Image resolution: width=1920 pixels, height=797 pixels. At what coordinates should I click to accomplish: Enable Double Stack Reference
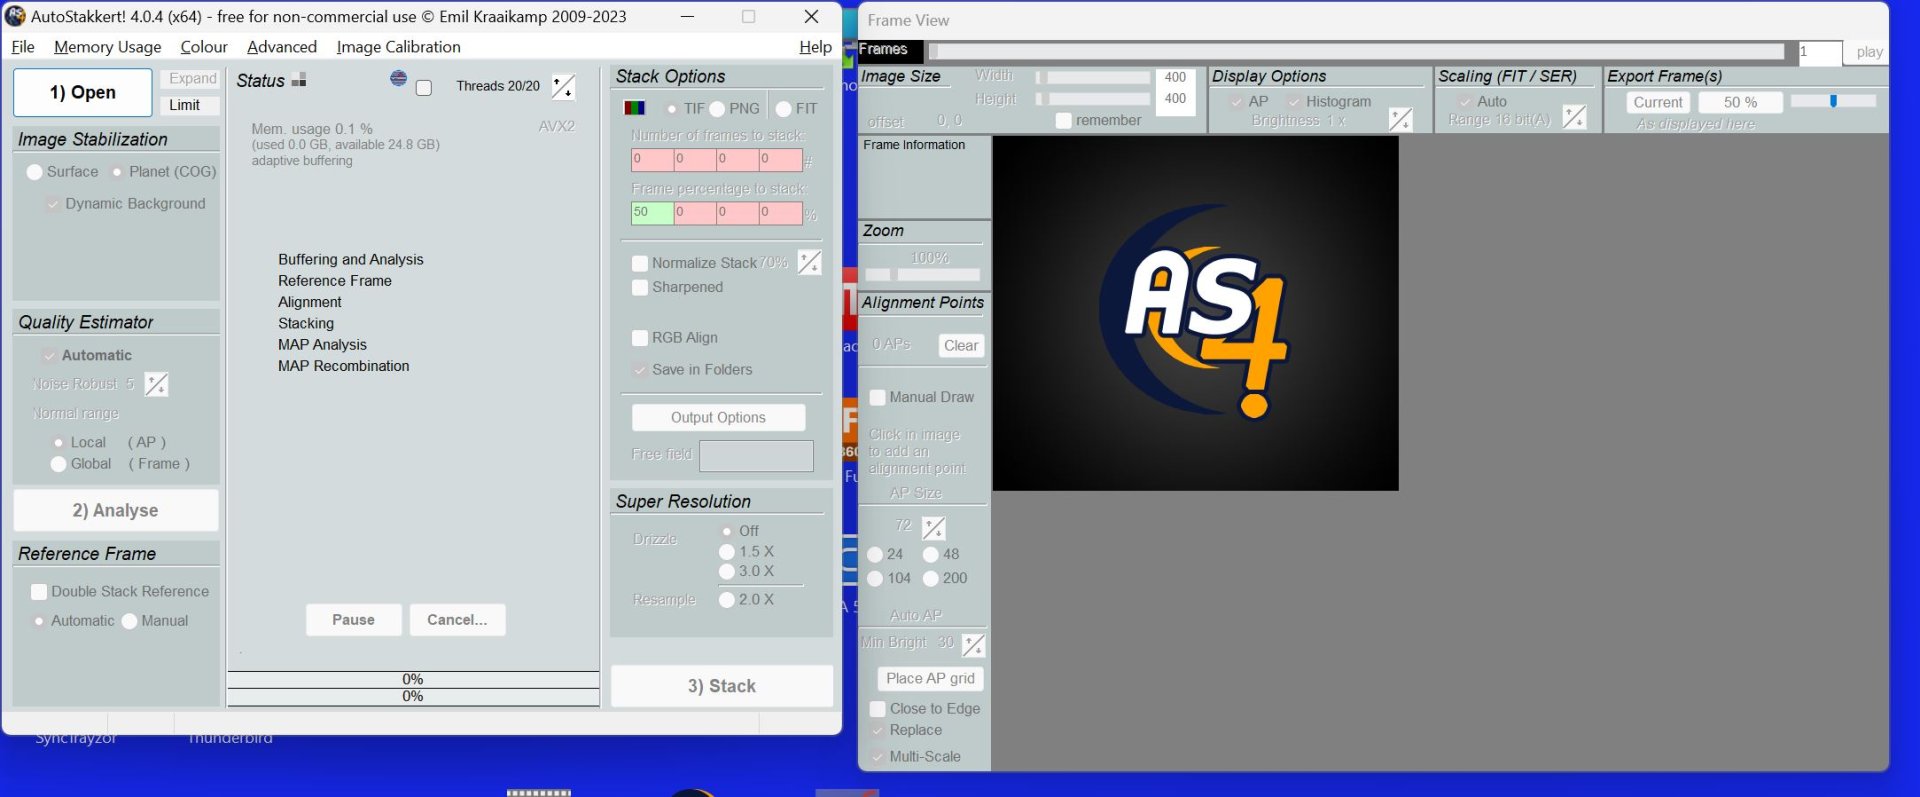[x=39, y=592]
